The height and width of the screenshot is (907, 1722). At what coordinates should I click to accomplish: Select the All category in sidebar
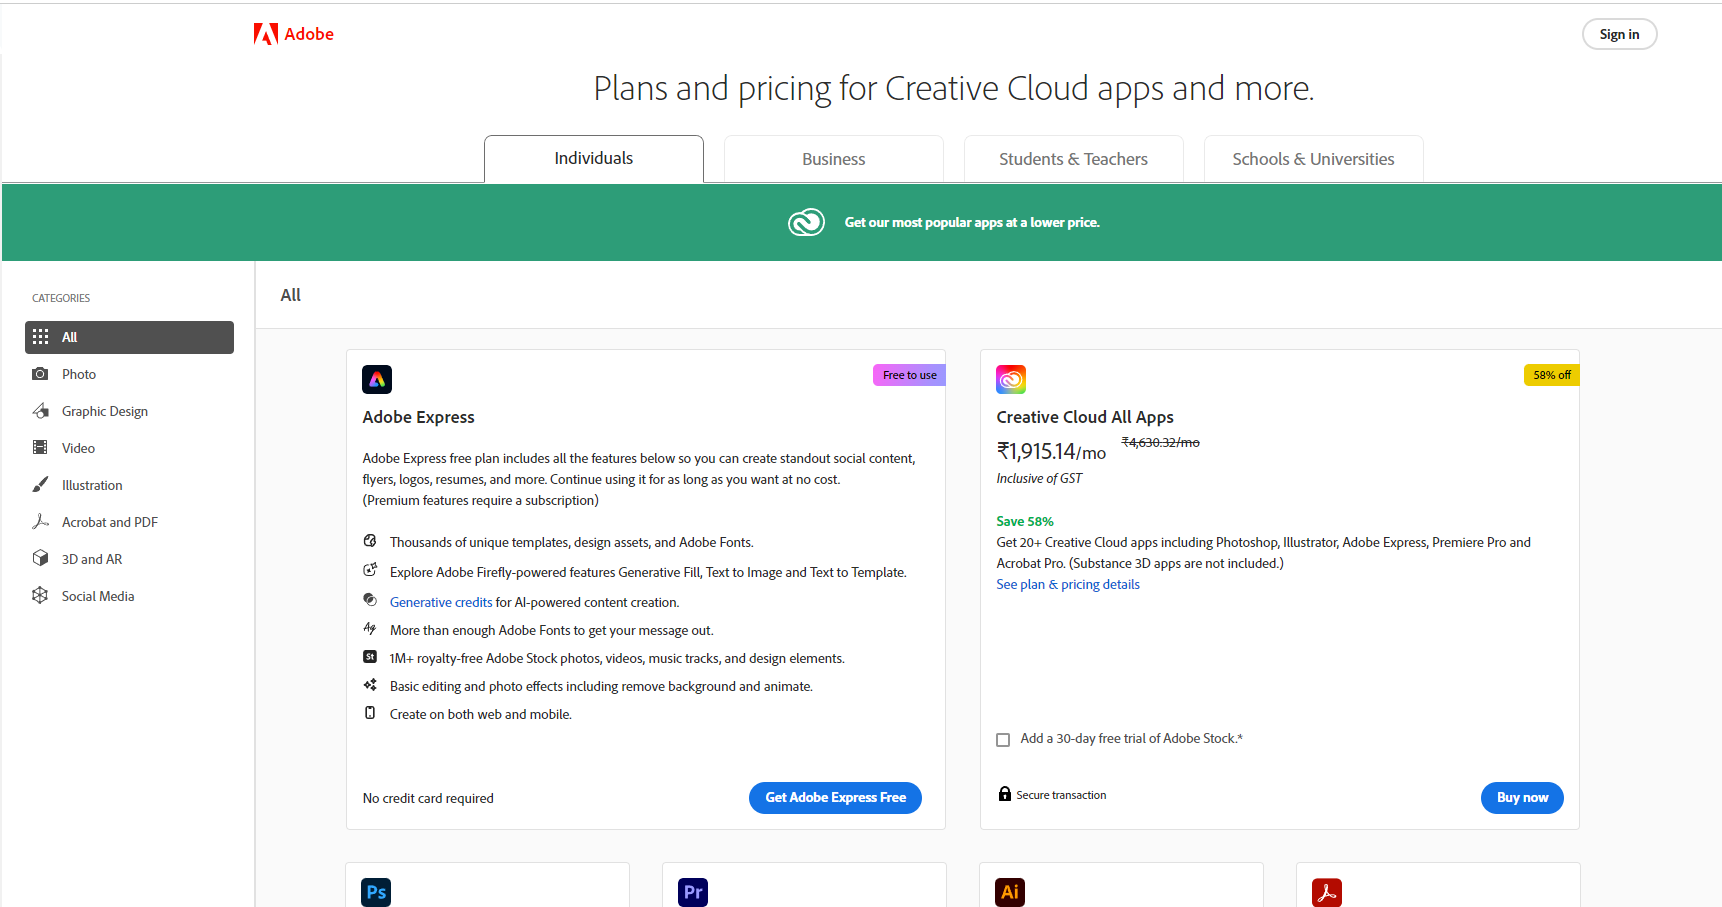tap(129, 337)
